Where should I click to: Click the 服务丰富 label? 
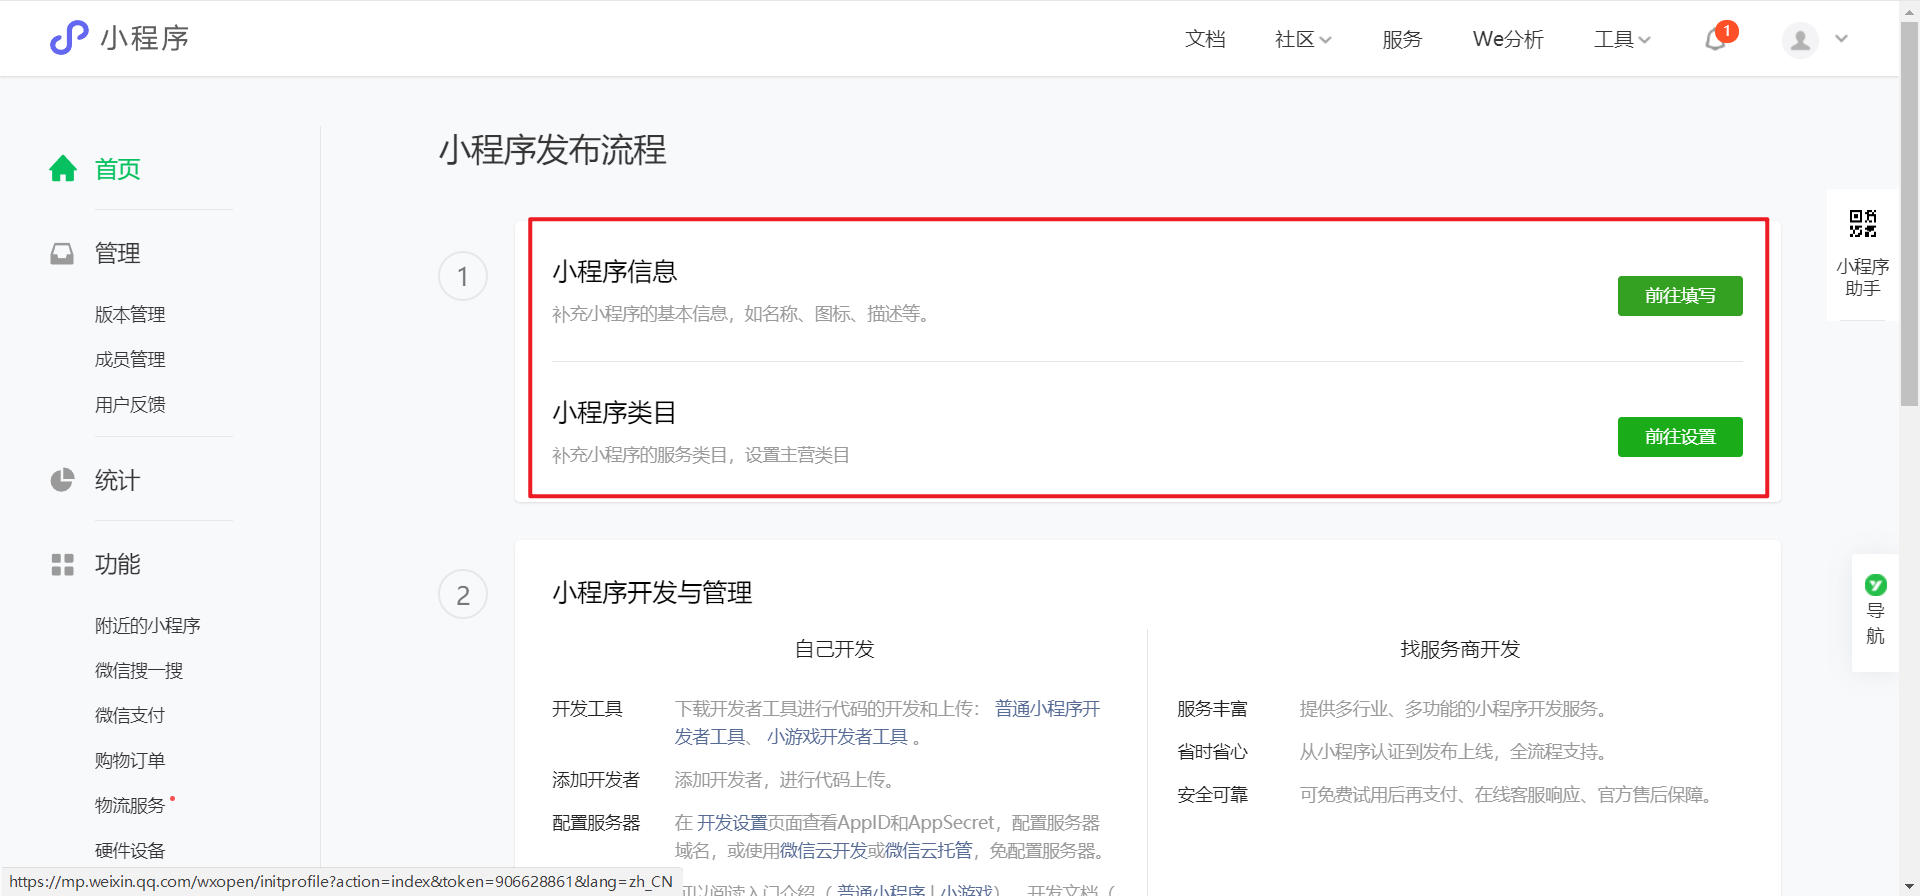click(1212, 708)
